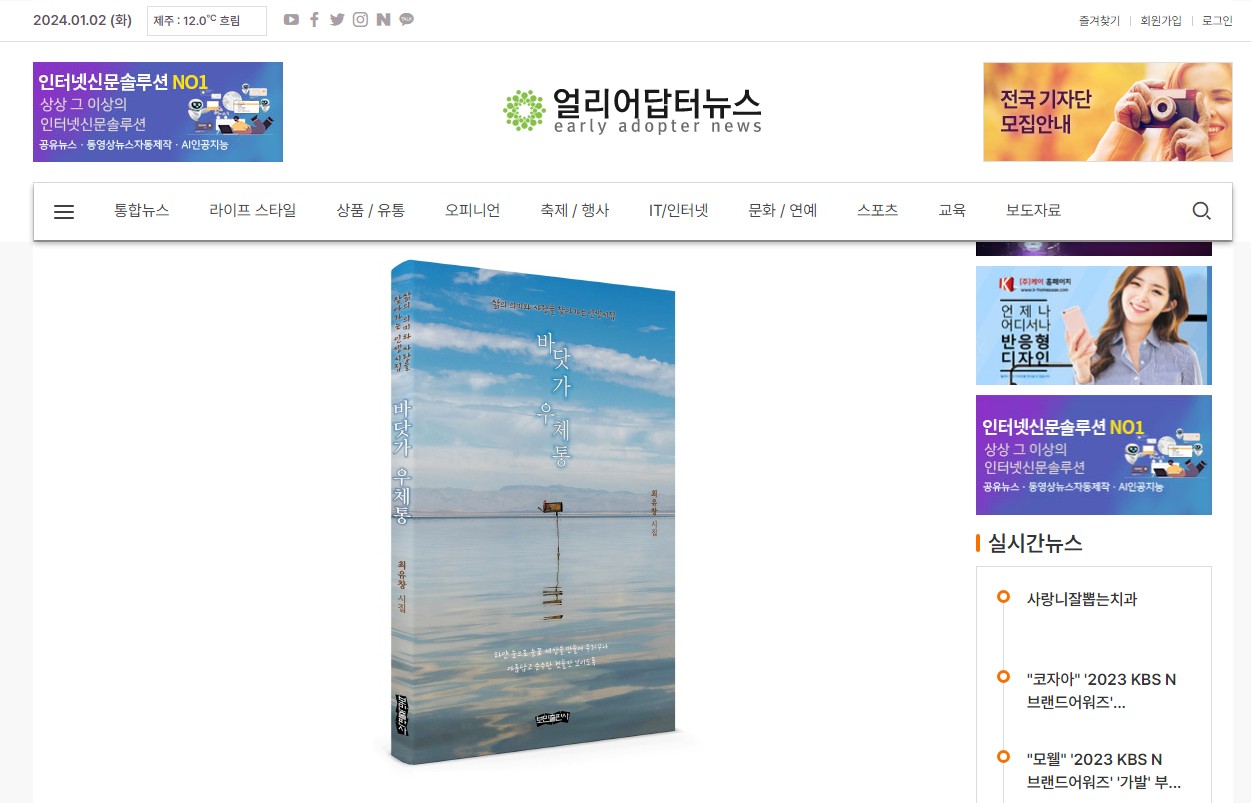Open the Twitter bird icon
Screen dimensions: 1251x803
coord(337,20)
